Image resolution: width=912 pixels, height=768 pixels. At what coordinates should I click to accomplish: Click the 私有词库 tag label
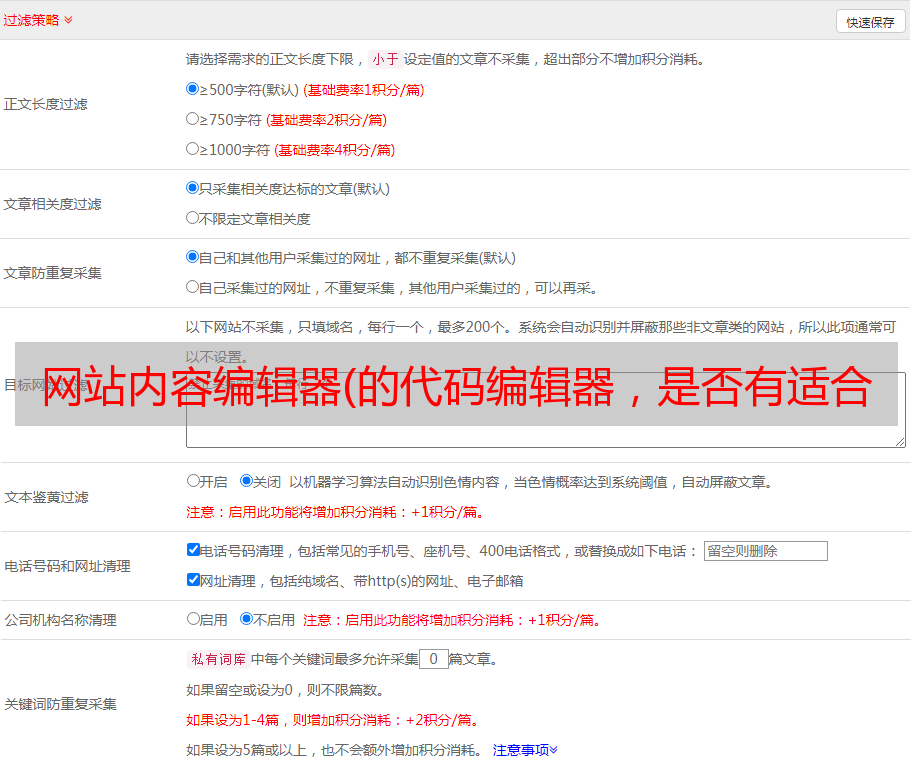(216, 659)
